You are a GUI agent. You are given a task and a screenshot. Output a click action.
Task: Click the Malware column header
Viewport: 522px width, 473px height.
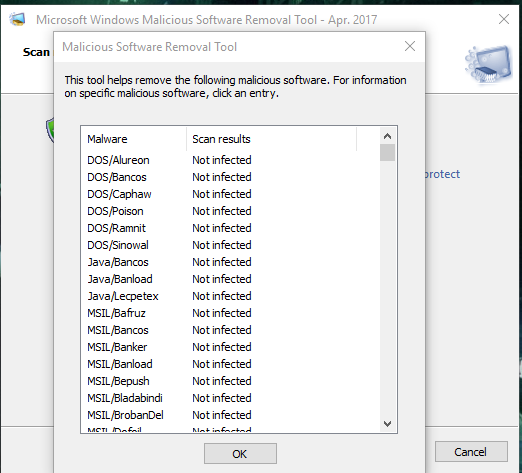(134, 139)
